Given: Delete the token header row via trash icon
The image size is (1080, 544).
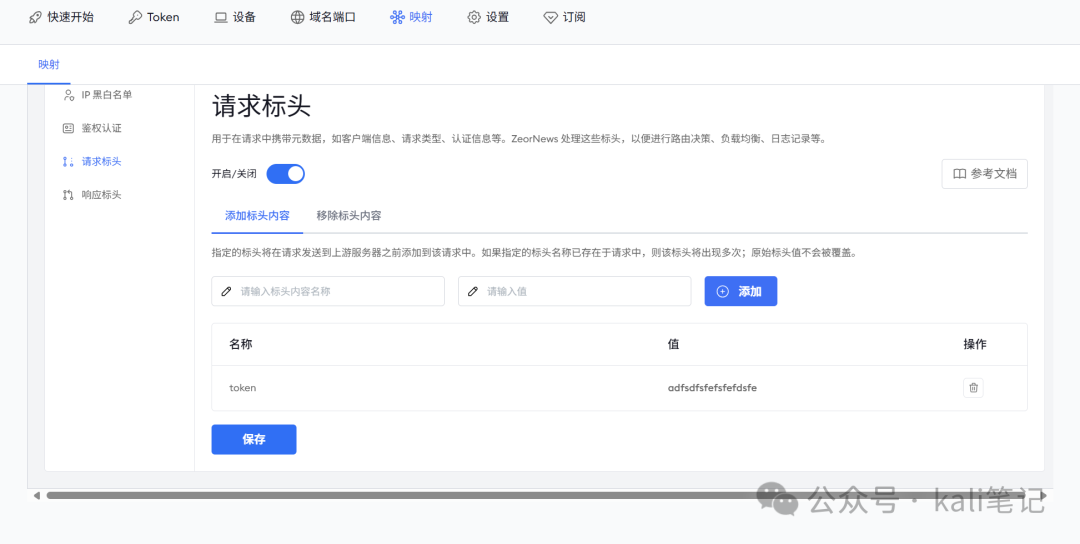Looking at the screenshot, I should 973,388.
